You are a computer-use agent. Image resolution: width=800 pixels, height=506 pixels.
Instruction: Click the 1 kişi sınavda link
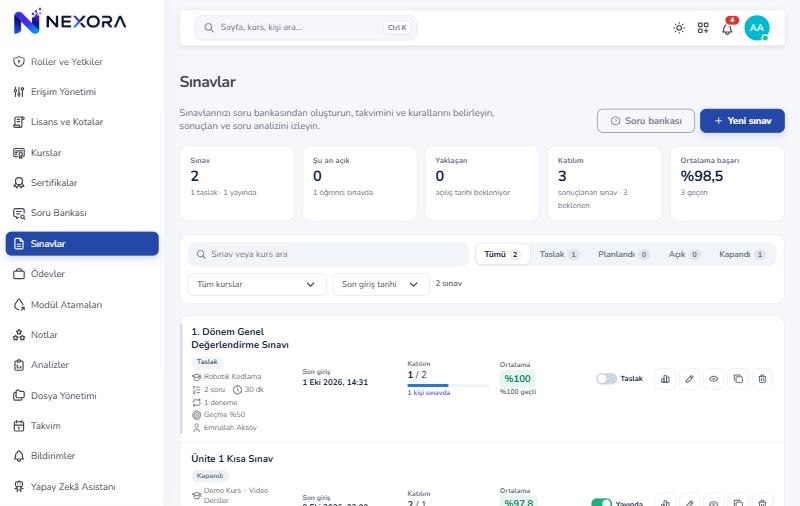tap(429, 393)
